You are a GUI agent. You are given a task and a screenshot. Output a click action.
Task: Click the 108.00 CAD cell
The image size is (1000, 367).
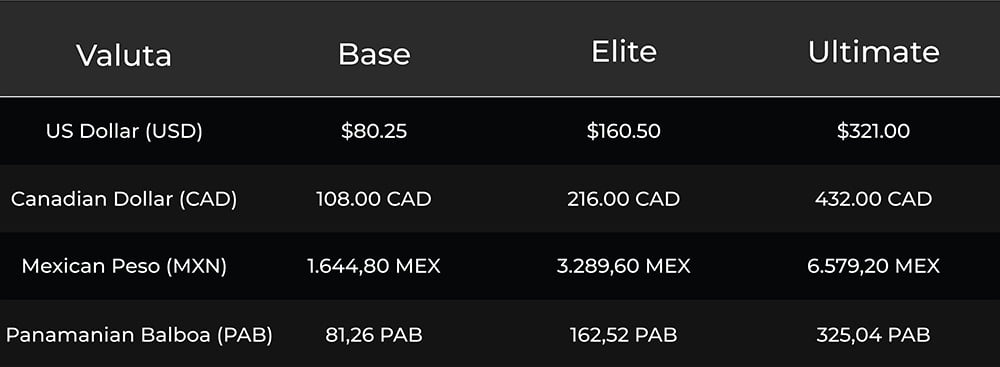tap(374, 198)
